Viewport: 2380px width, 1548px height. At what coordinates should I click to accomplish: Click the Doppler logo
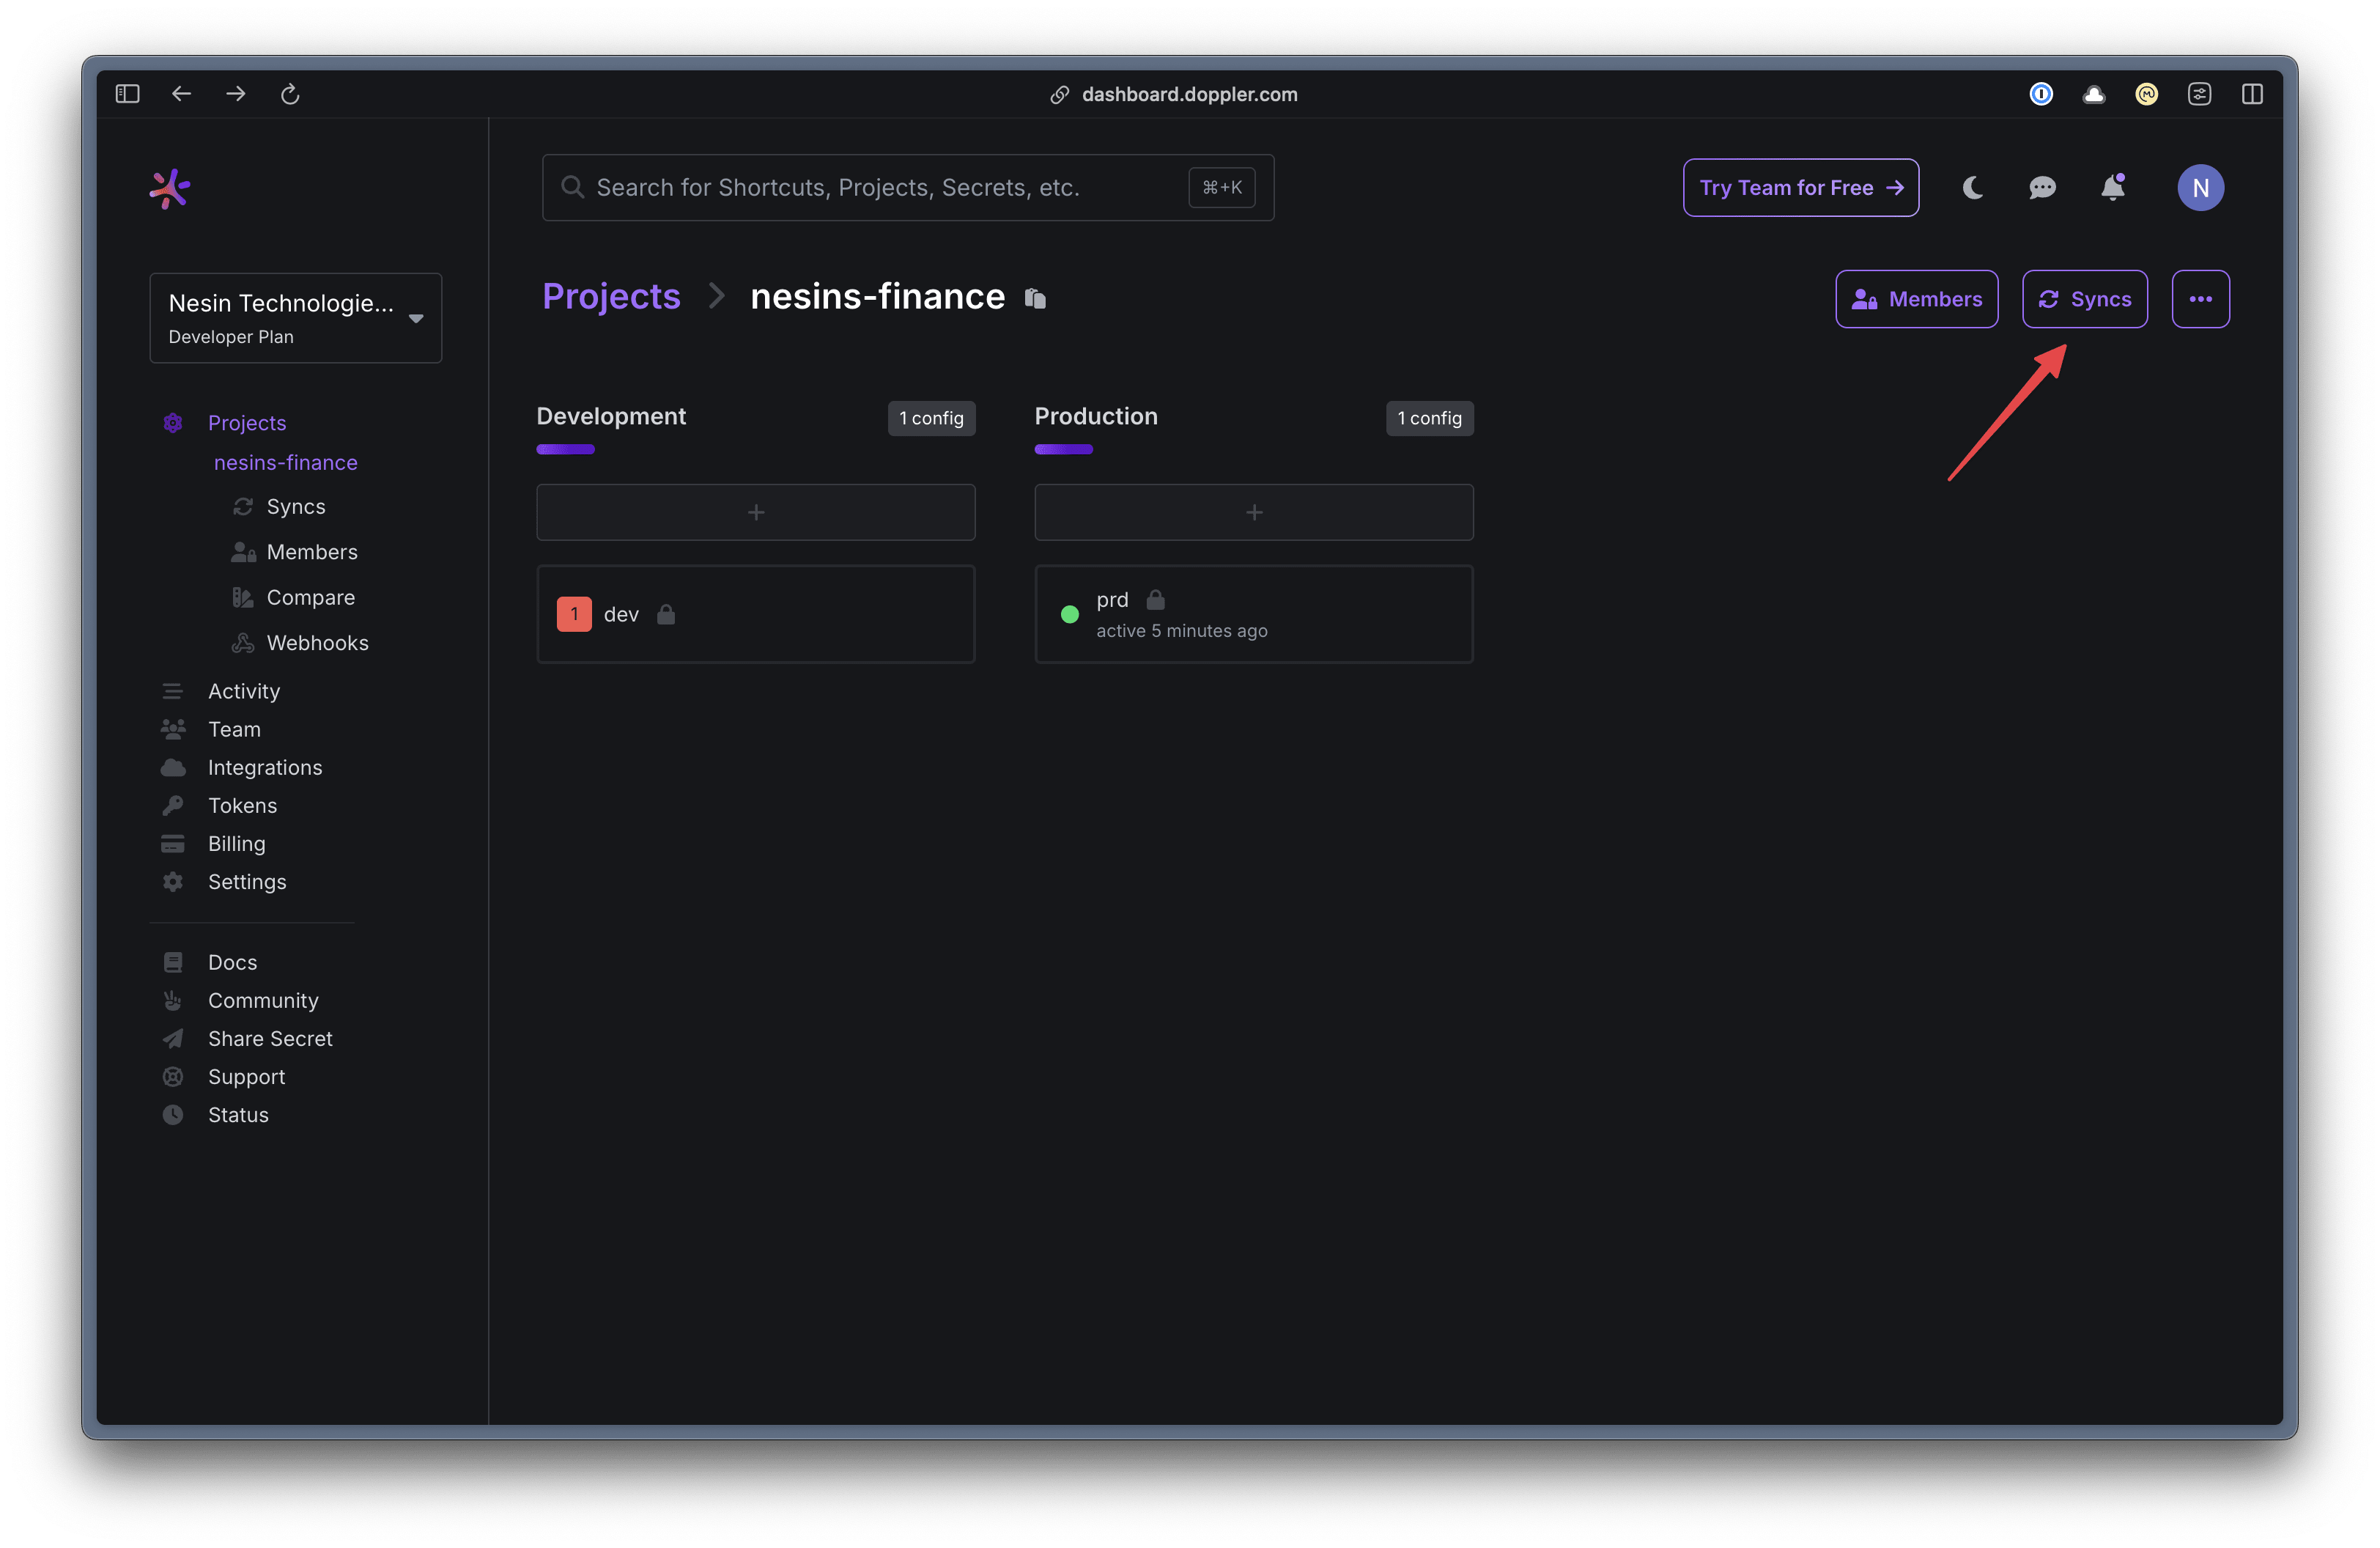point(170,188)
